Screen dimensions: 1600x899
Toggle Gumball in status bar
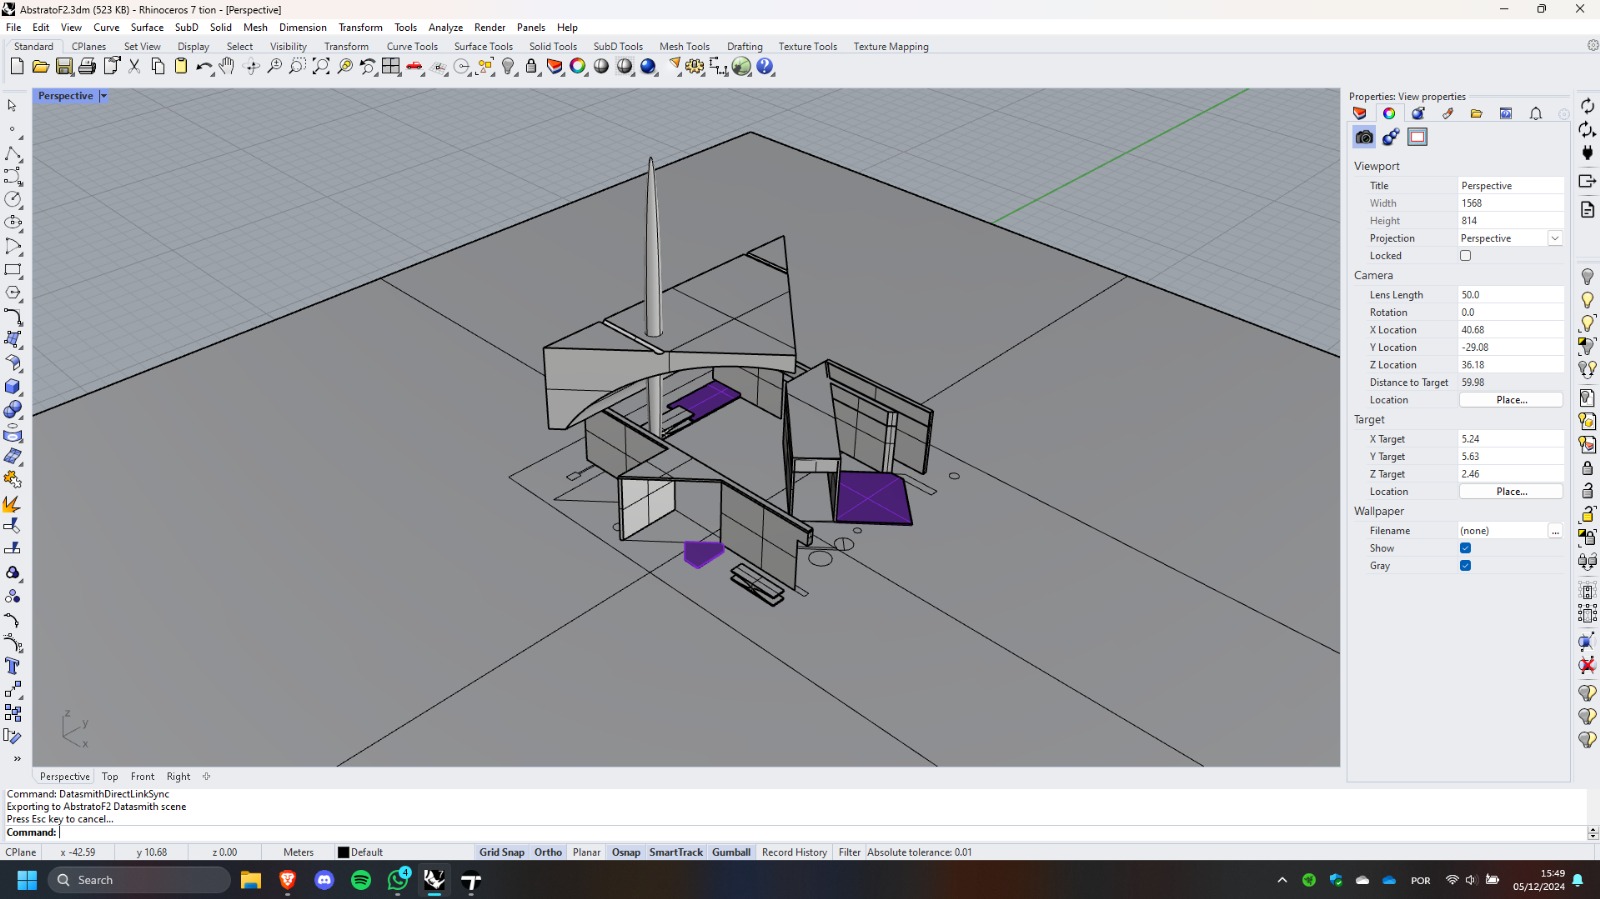(x=731, y=852)
